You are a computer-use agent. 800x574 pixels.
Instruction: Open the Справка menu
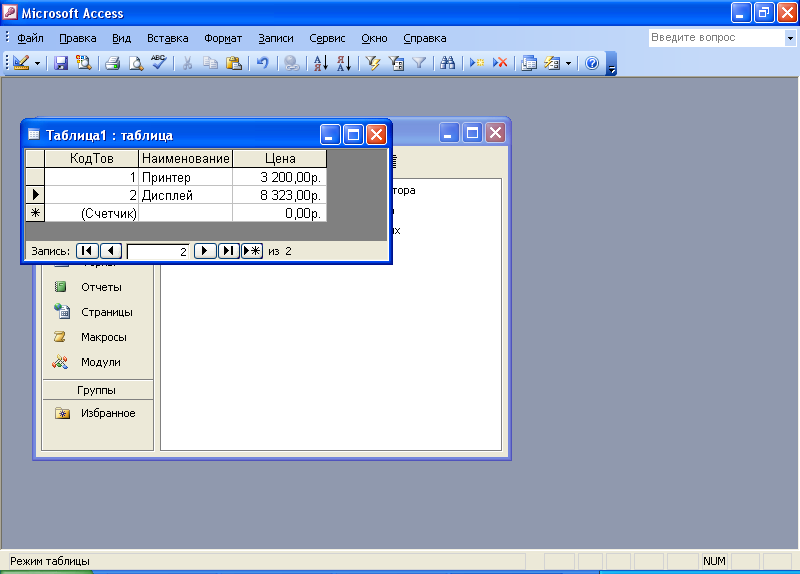(x=424, y=38)
